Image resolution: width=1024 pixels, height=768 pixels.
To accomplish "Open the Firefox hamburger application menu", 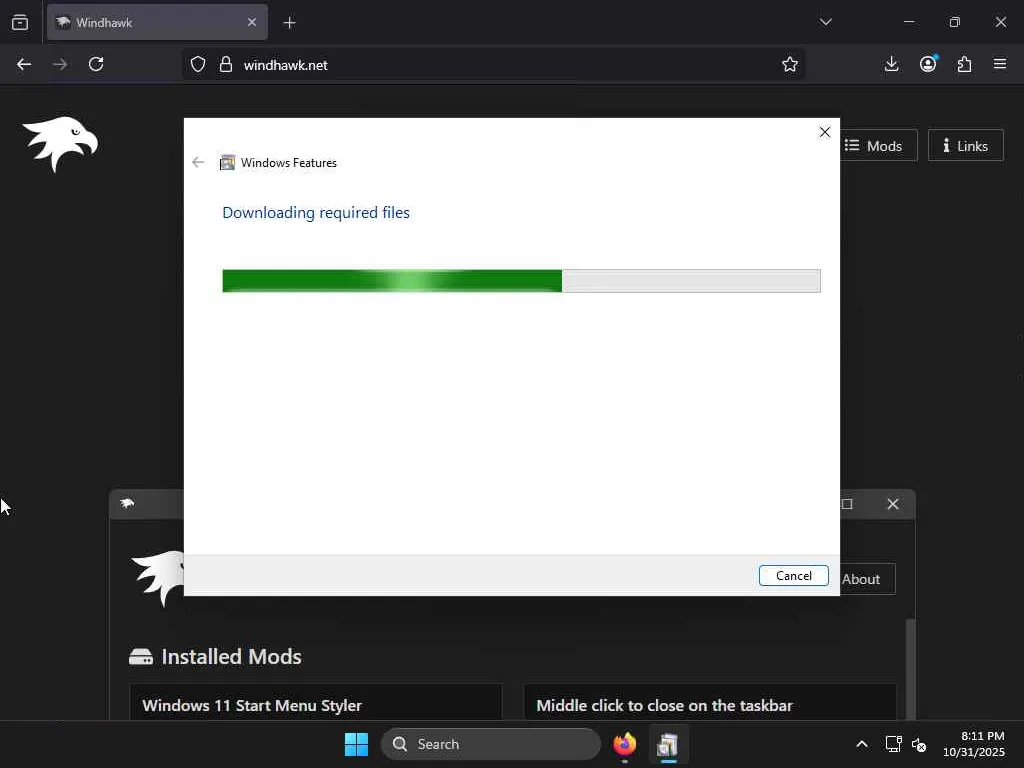I will coord(1000,64).
